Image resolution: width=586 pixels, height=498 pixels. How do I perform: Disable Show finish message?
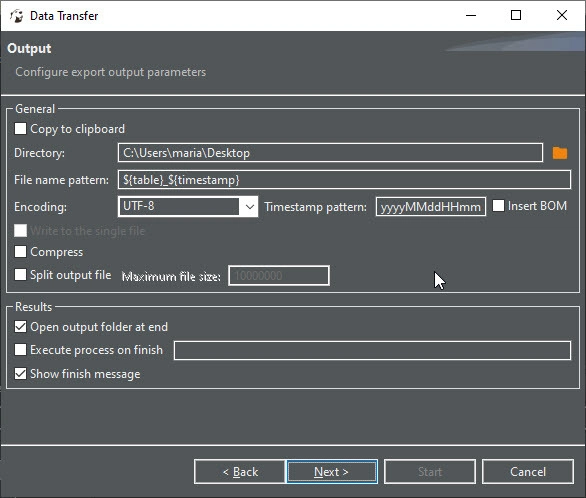click(x=20, y=374)
